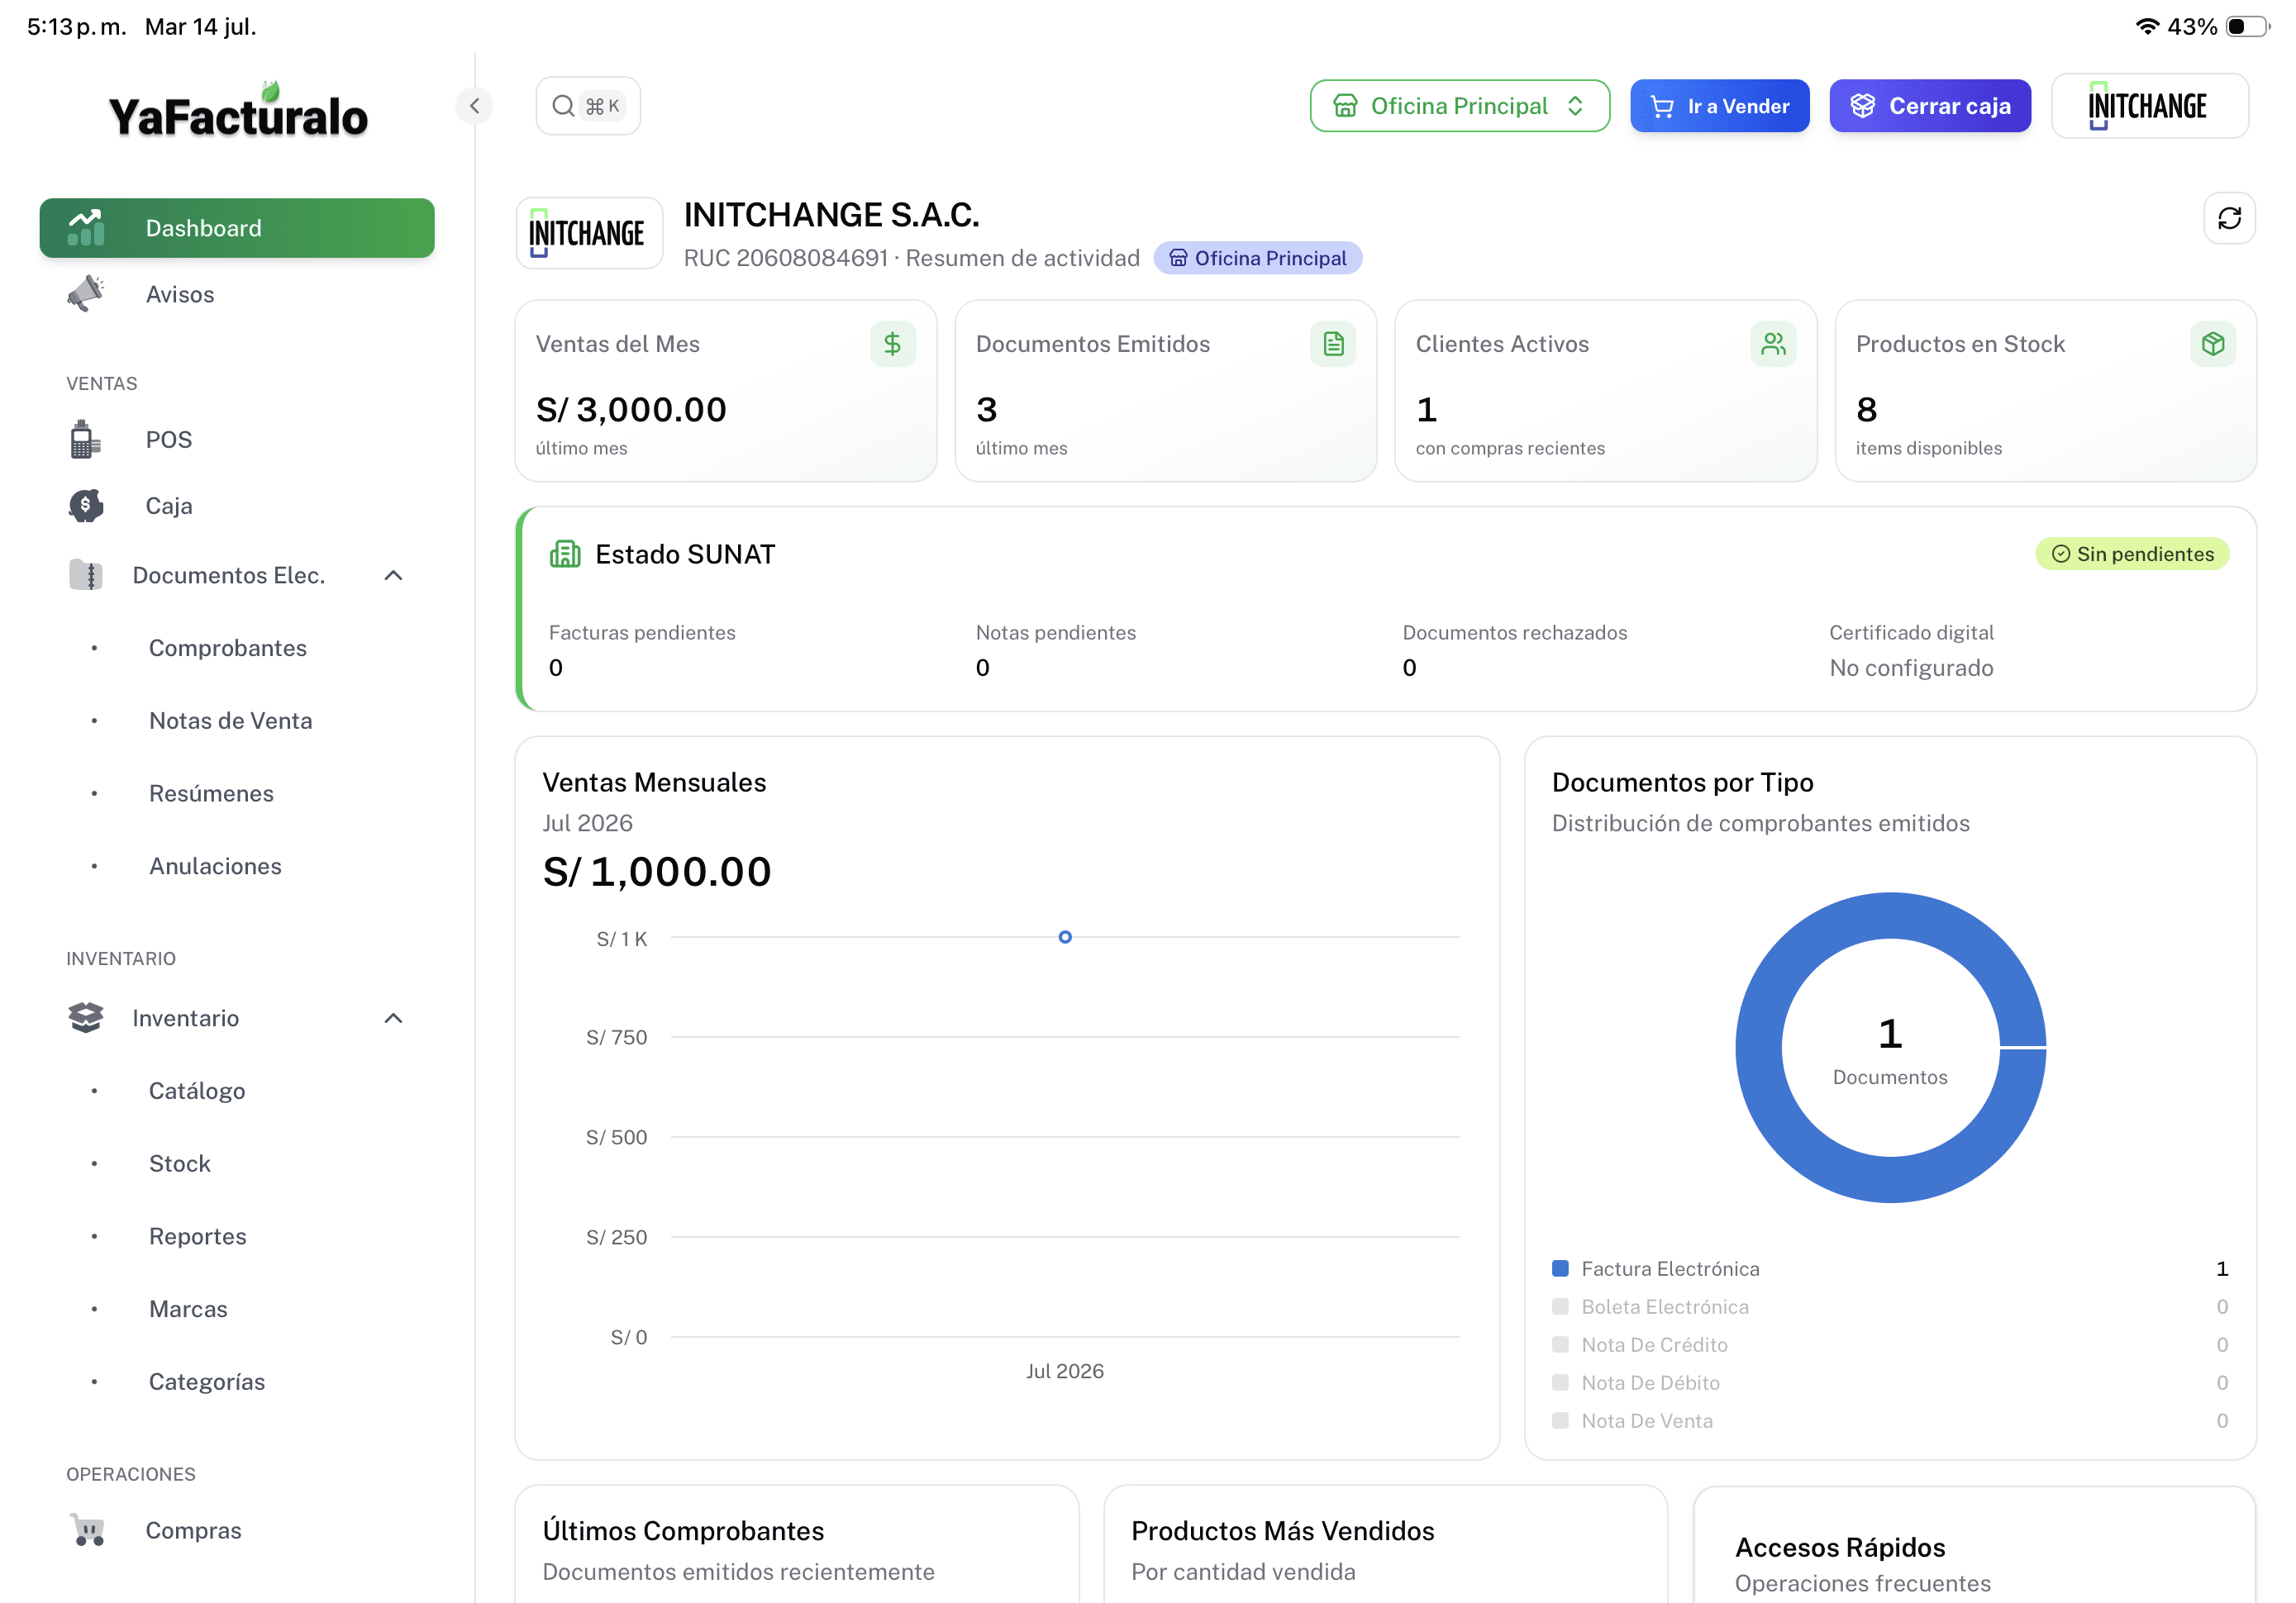This screenshot has height=1603, width=2296.
Task: Toggle the Boleta Electrónica legend swatch
Action: (1559, 1307)
